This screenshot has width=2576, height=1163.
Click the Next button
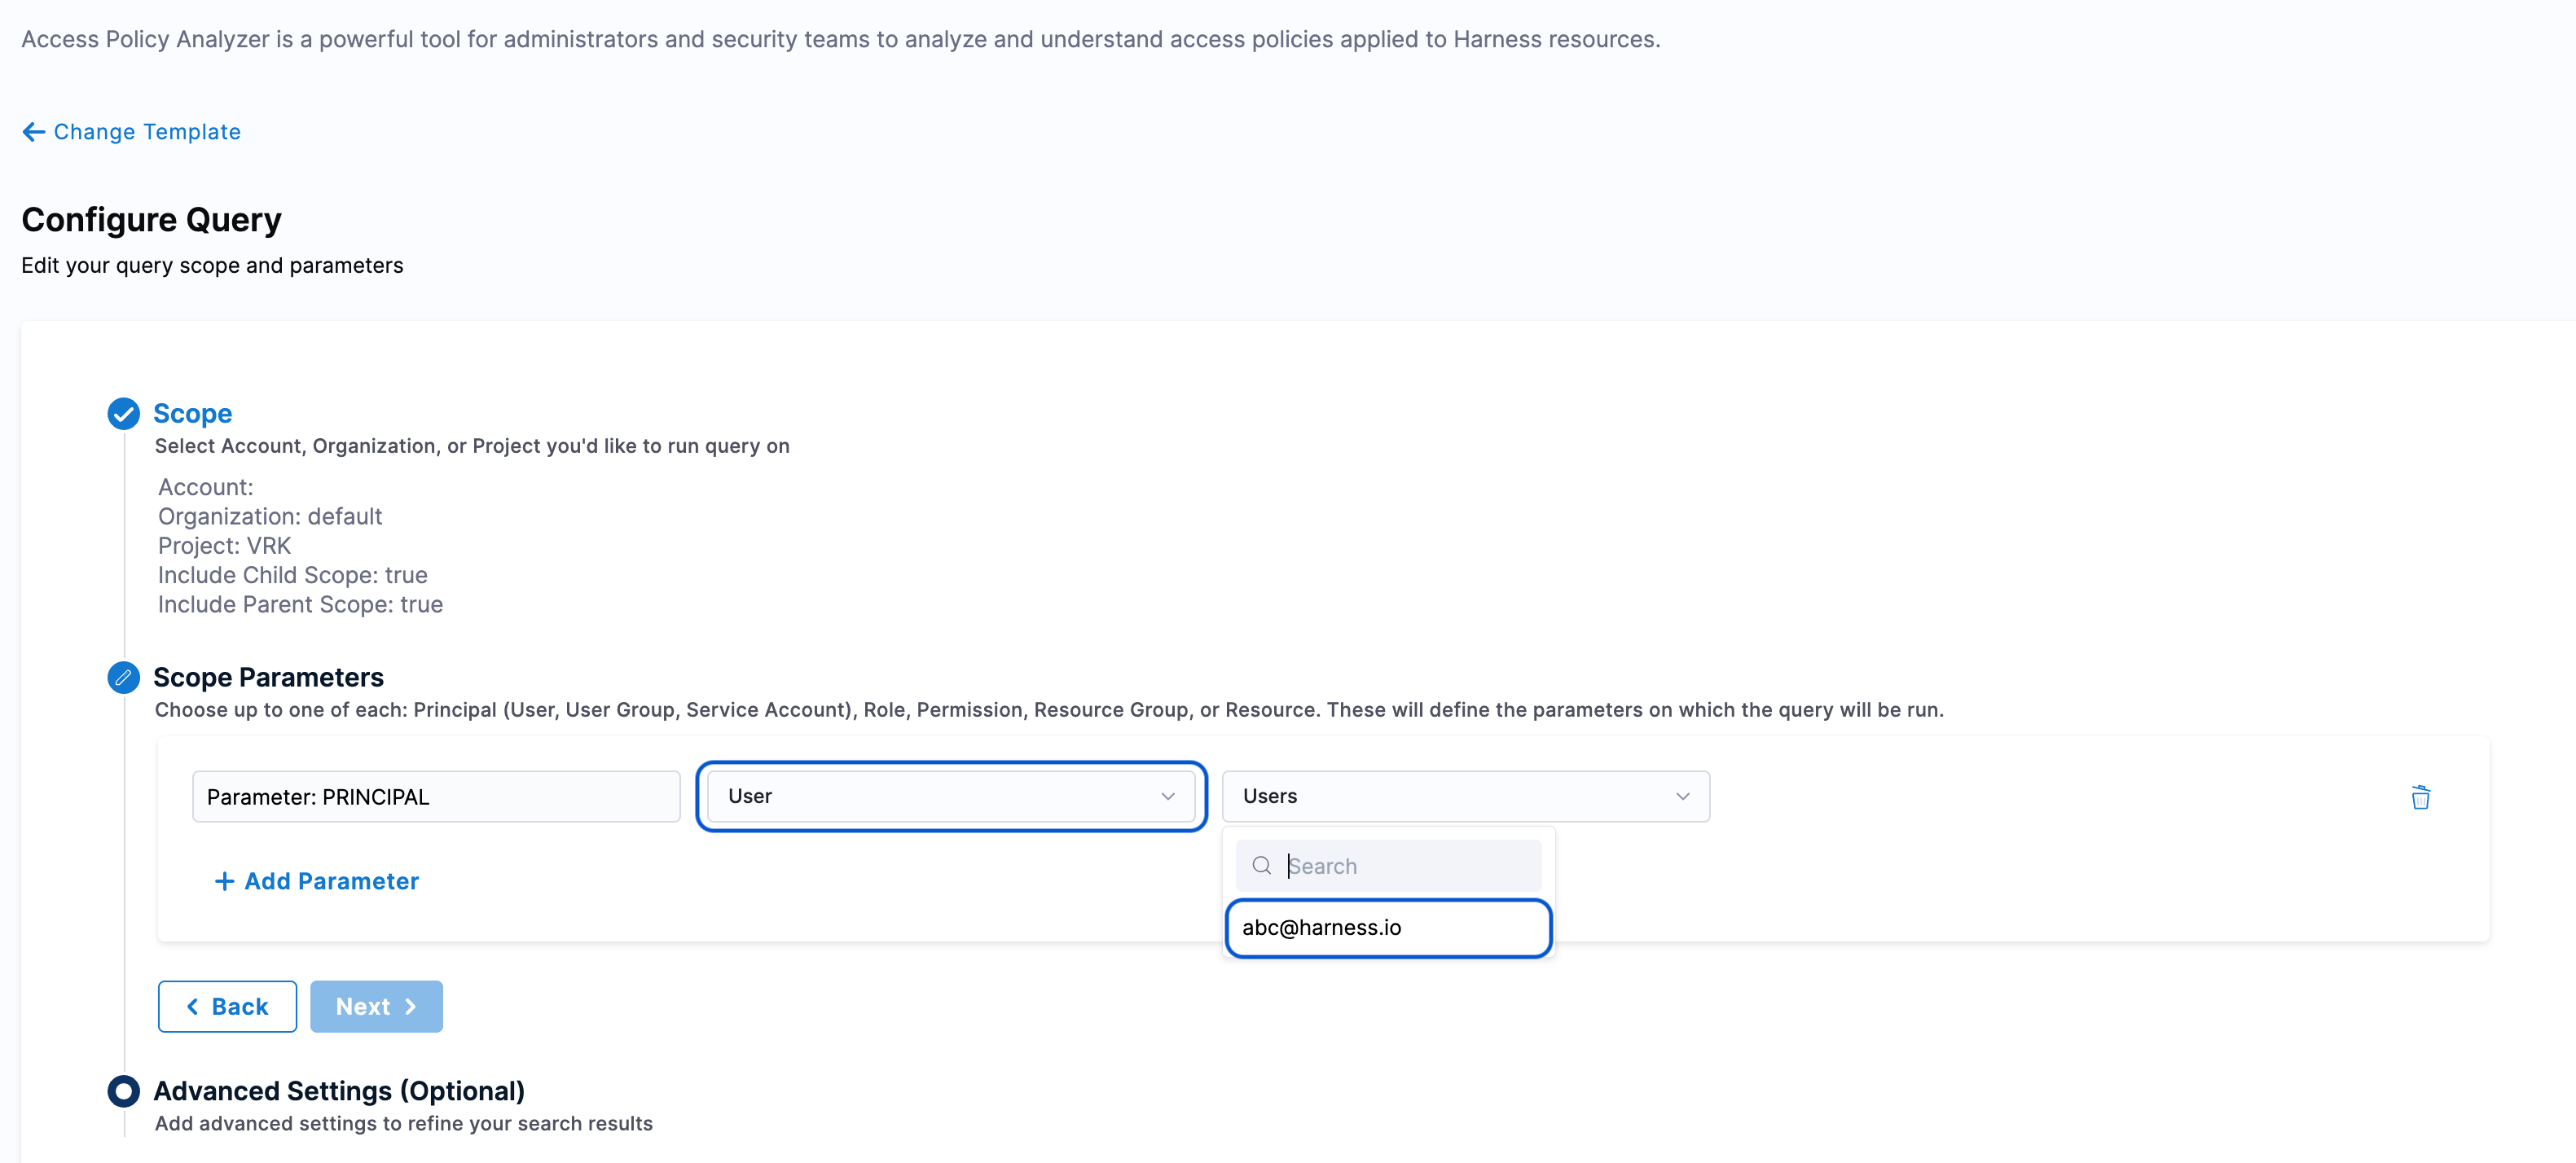click(376, 1006)
